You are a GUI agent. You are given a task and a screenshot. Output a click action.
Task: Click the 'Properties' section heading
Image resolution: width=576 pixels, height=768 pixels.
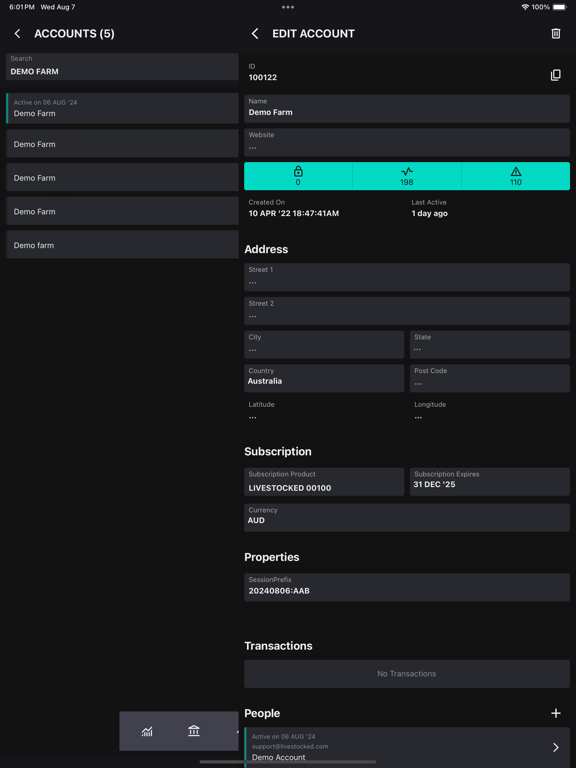coord(272,557)
